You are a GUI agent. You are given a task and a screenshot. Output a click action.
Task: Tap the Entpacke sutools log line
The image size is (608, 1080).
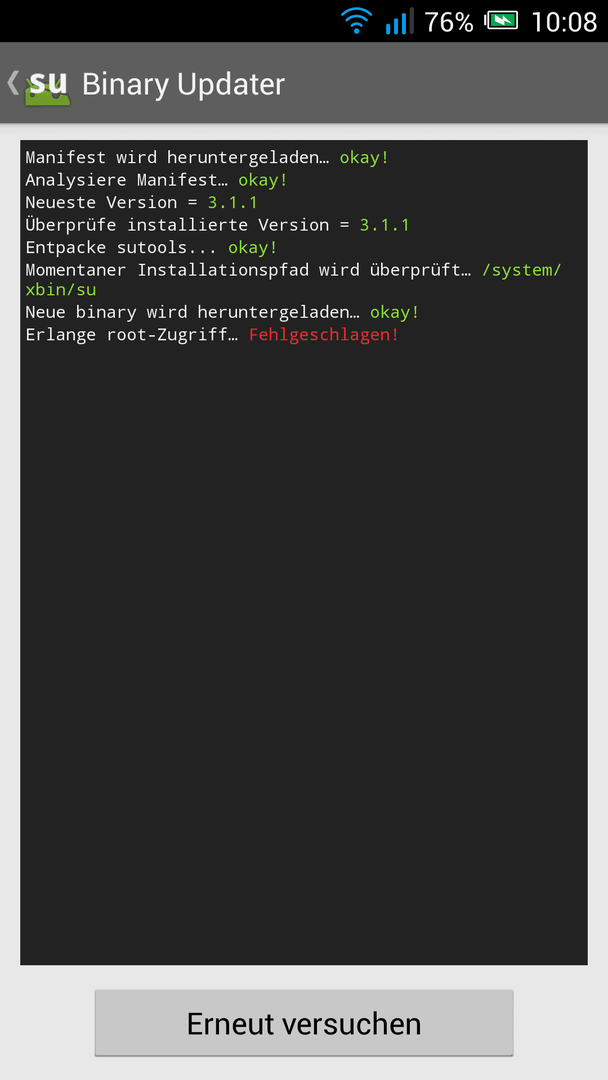tap(151, 247)
